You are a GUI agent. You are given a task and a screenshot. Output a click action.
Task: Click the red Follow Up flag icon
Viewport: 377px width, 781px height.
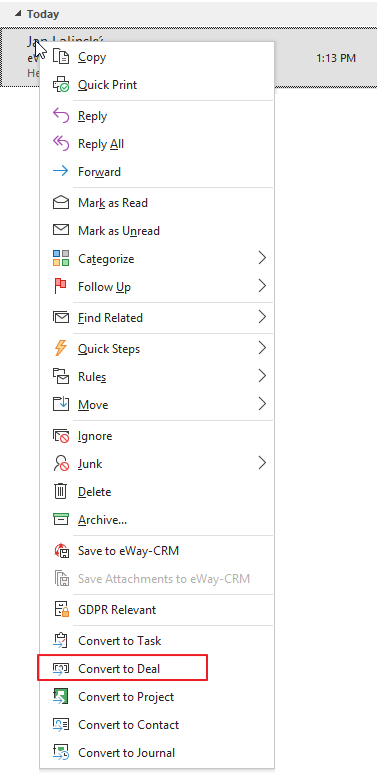pos(61,286)
